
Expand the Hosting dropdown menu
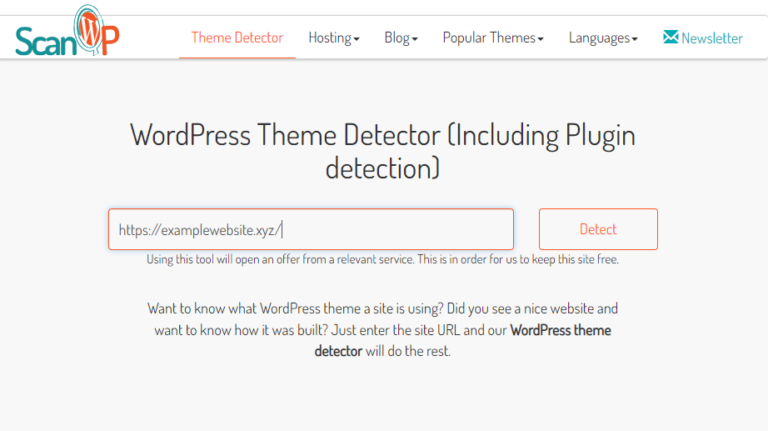tap(333, 38)
